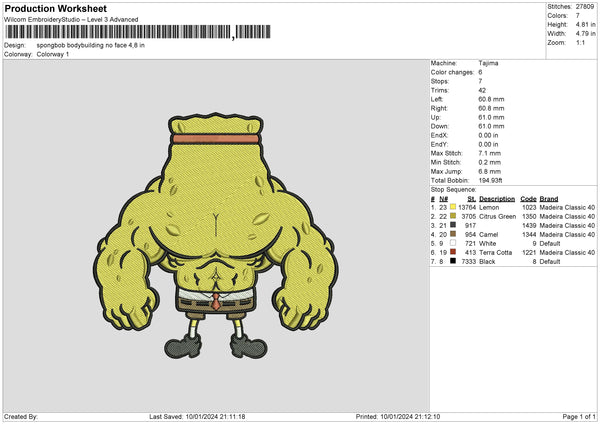
Task: Click the 'Description' column header
Action: (497, 199)
